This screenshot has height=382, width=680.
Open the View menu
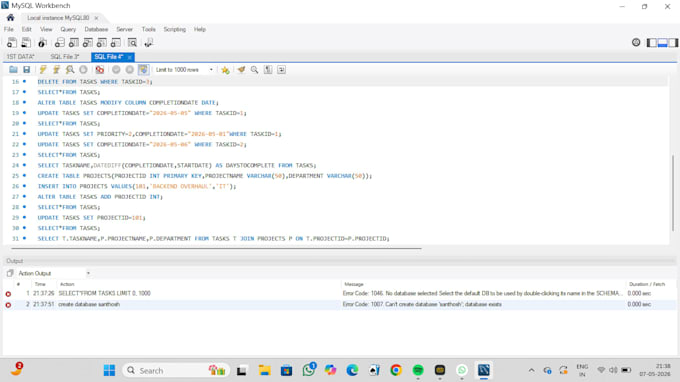tap(46, 29)
